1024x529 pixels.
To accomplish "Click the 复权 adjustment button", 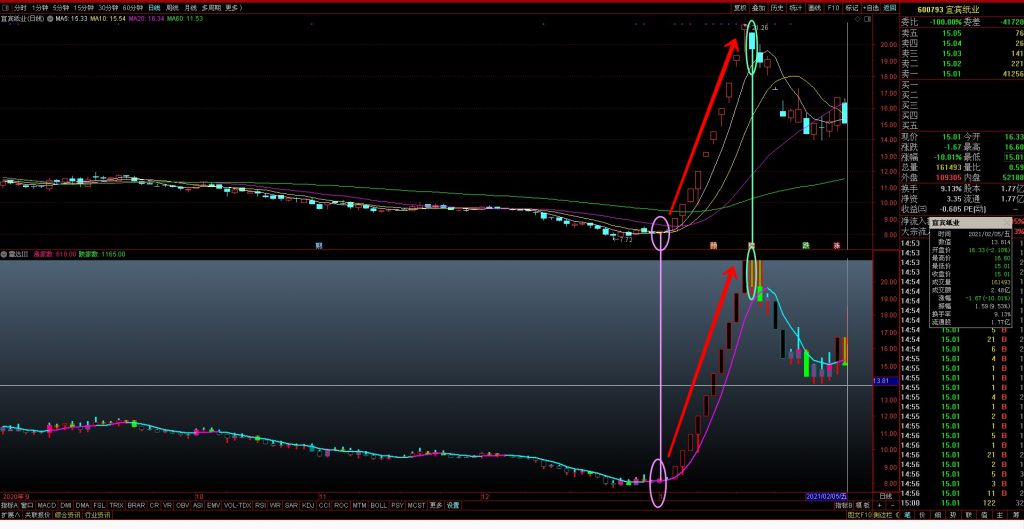I will [740, 7].
